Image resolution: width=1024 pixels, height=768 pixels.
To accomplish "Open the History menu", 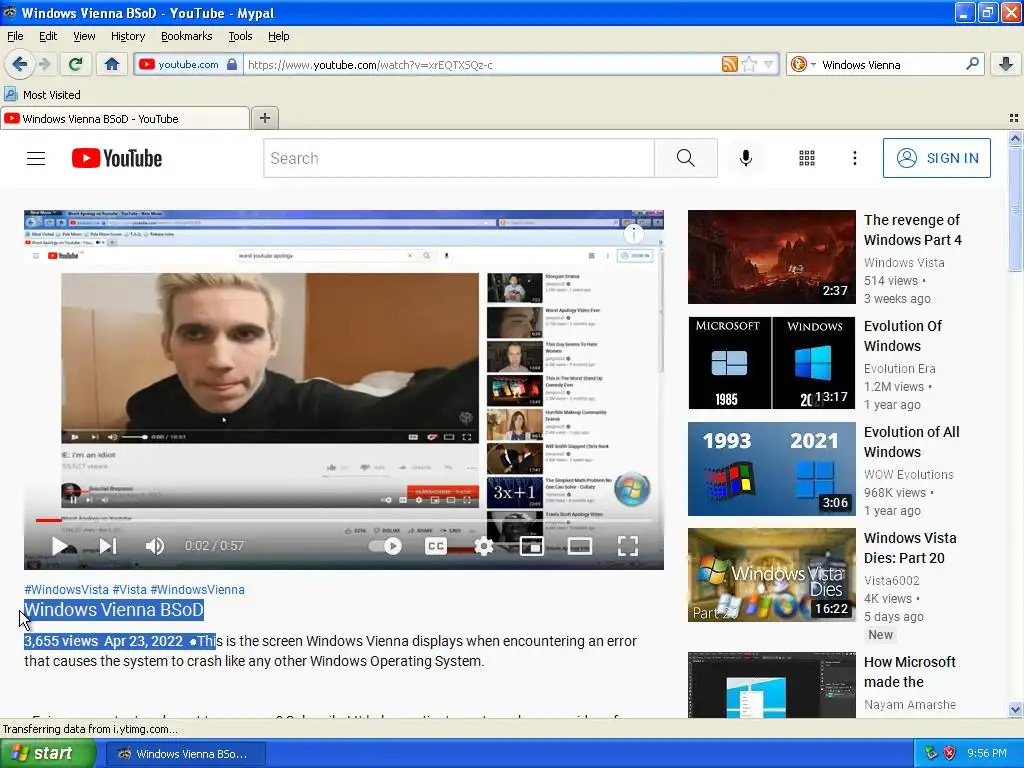I will coord(127,36).
